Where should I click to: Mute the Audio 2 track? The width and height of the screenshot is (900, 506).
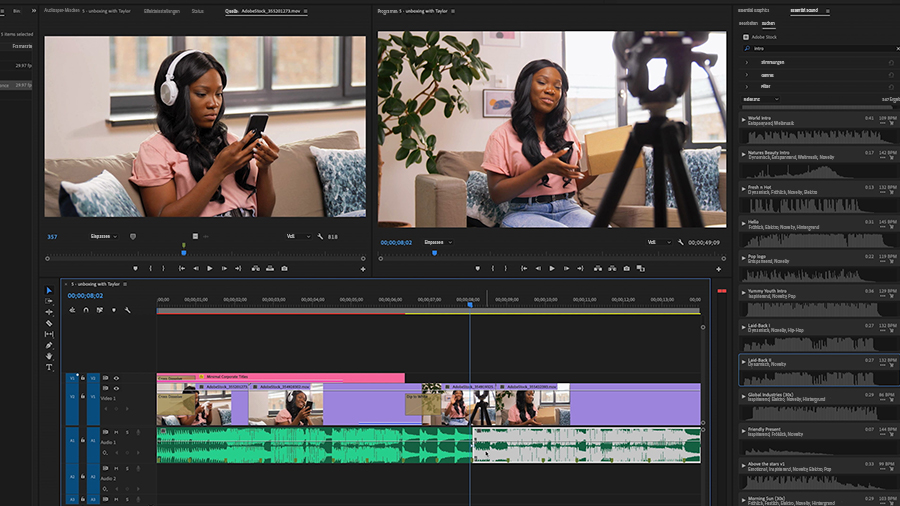coord(116,469)
